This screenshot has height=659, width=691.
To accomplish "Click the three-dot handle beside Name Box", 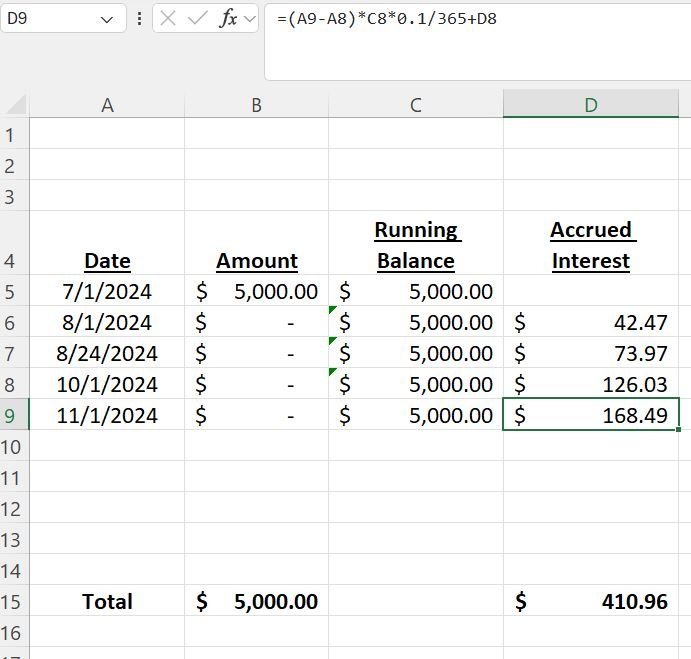I will [x=139, y=19].
